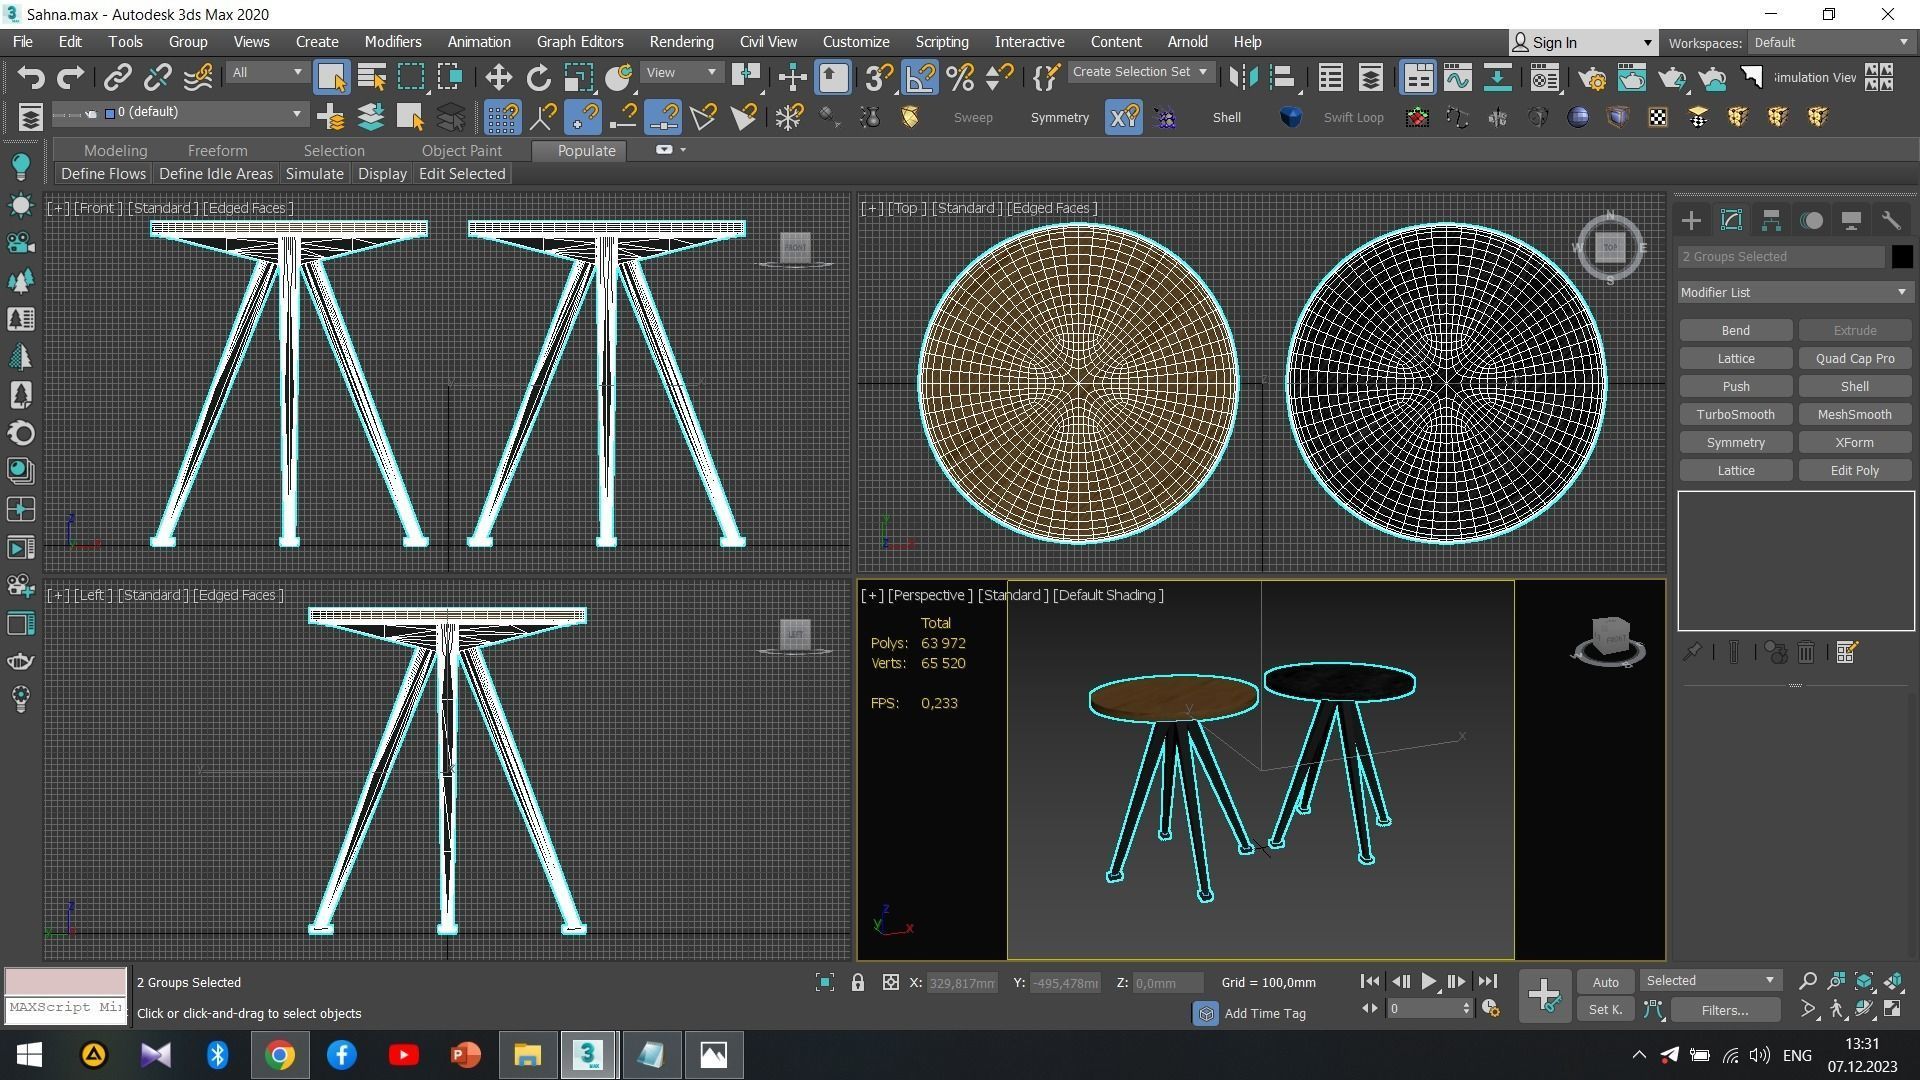
Task: Toggle Auto Key mode
Action: point(1605,982)
